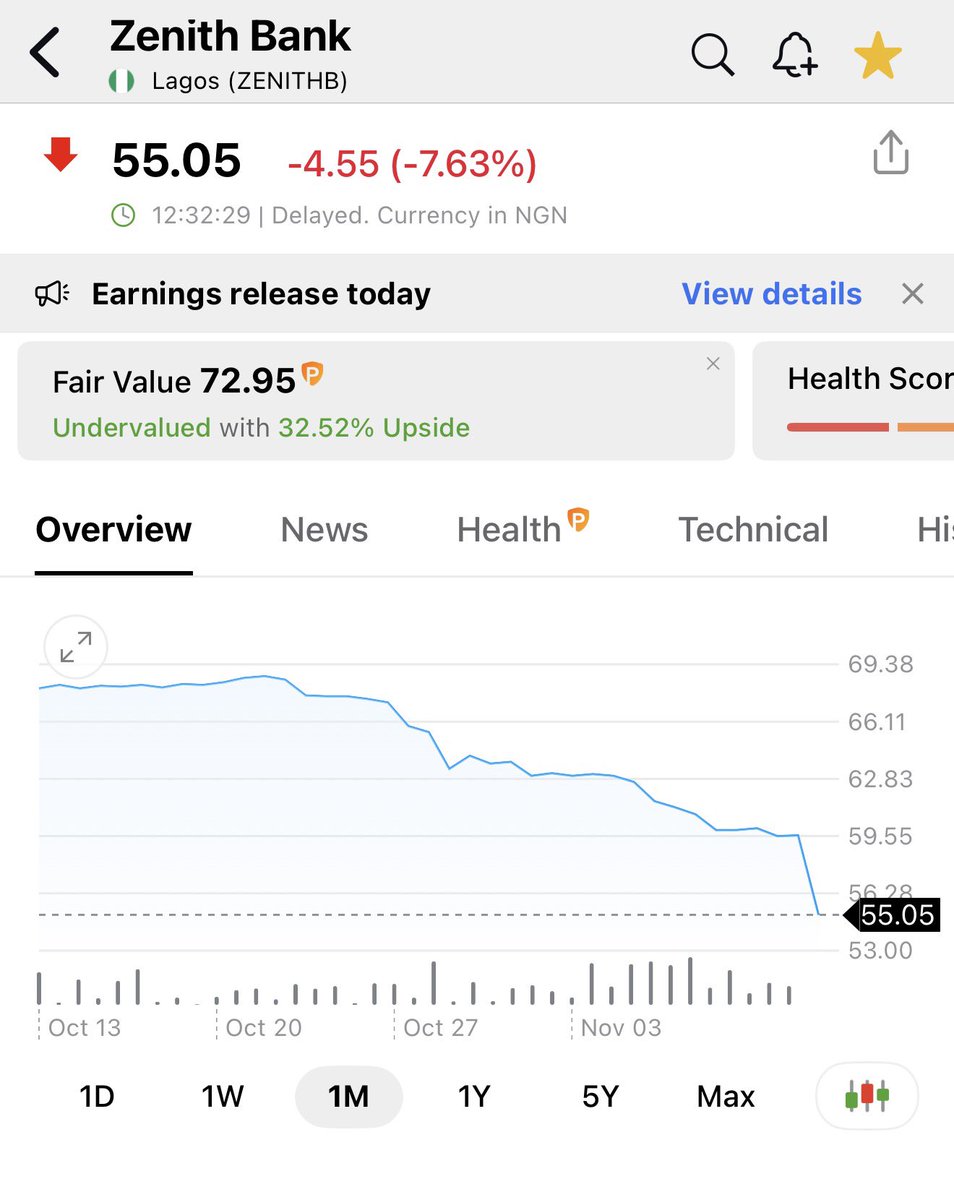Image resolution: width=954 pixels, height=1200 pixels.
Task: Switch to the News tab
Action: coord(324,529)
